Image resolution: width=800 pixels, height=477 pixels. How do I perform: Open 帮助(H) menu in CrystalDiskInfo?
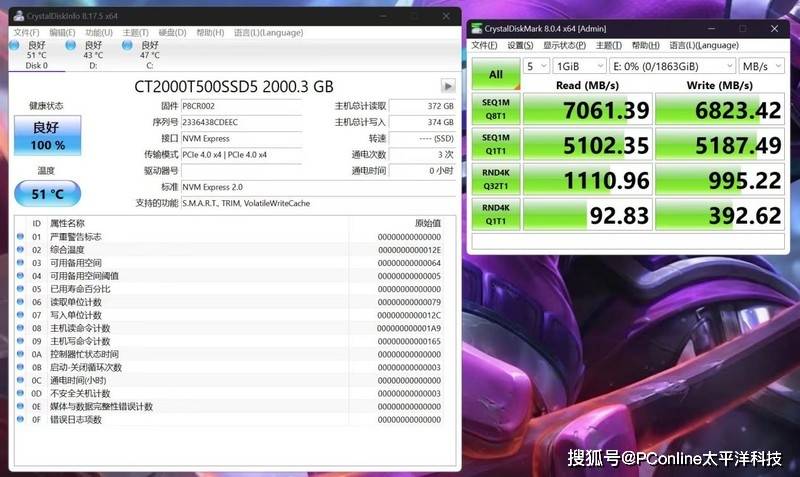pyautogui.click(x=210, y=33)
